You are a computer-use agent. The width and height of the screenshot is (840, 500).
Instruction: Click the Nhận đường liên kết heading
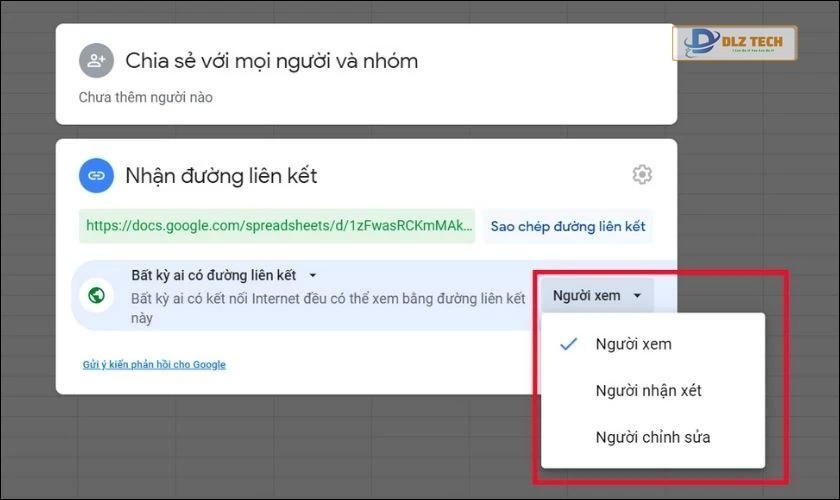221,176
